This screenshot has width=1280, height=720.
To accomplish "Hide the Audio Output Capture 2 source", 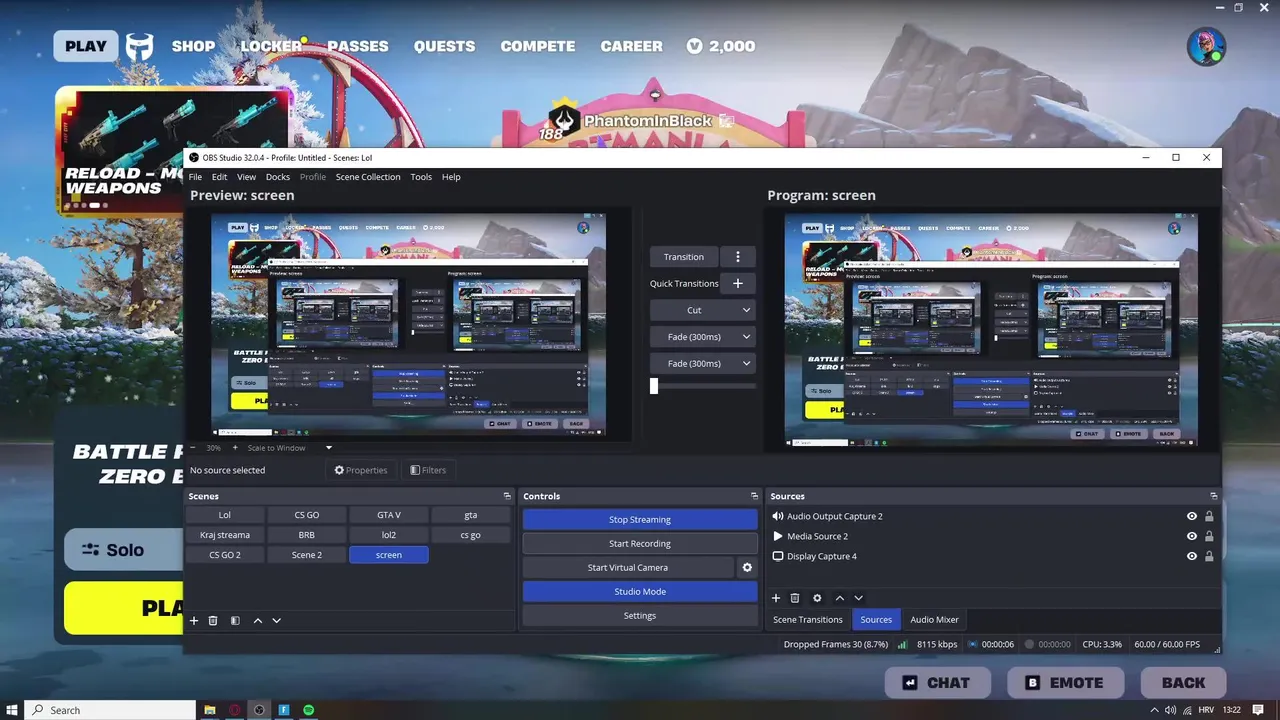I will [1192, 517].
